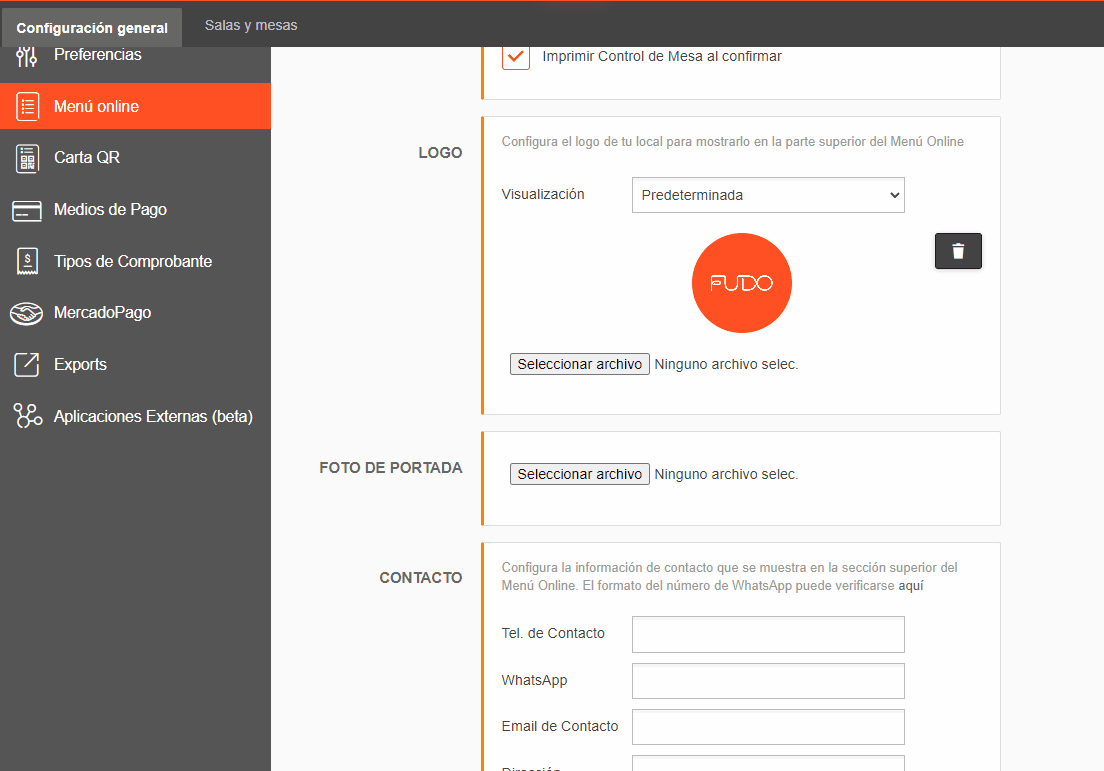Image resolution: width=1104 pixels, height=771 pixels.
Task: Click the FUDO logo image
Action: coord(741,283)
